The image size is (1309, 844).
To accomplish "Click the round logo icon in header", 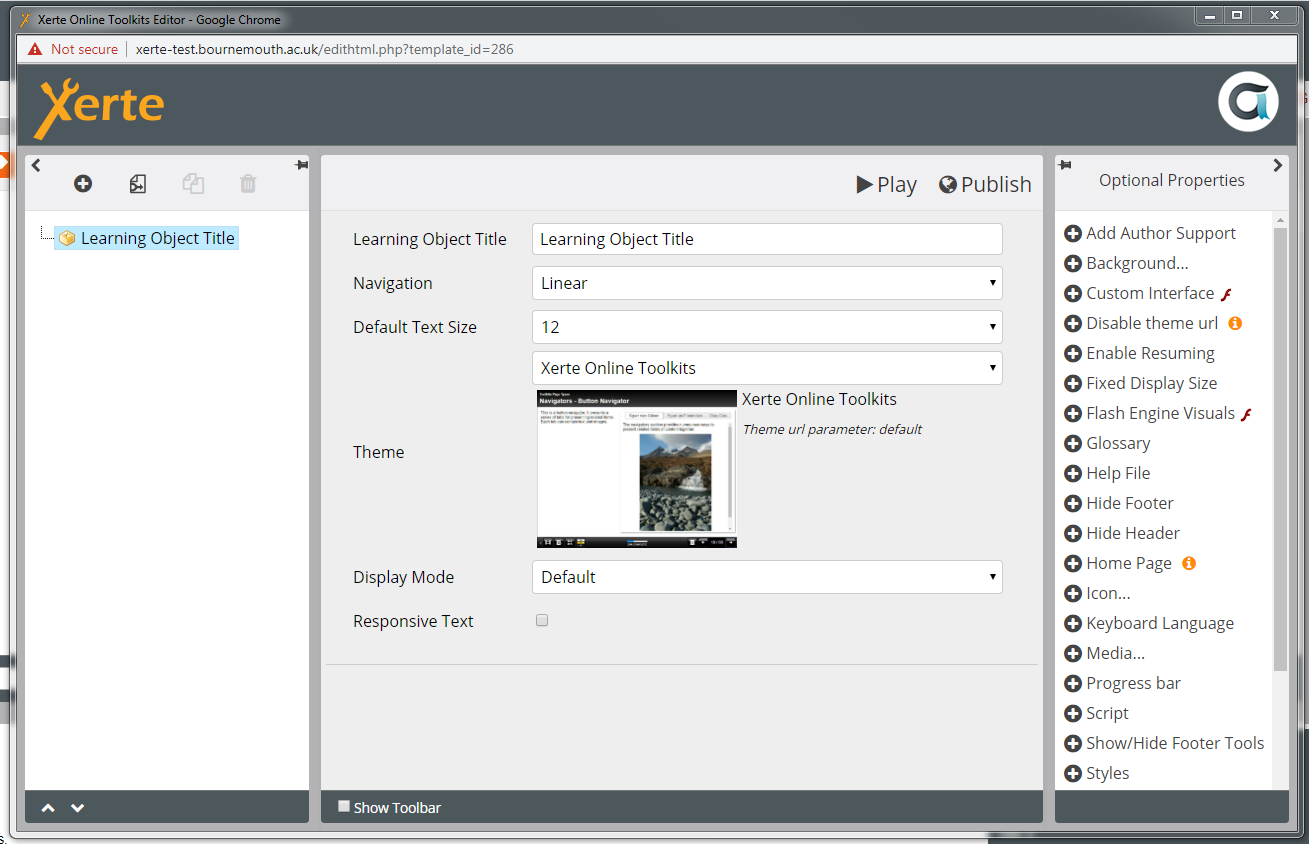I will pyautogui.click(x=1248, y=101).
